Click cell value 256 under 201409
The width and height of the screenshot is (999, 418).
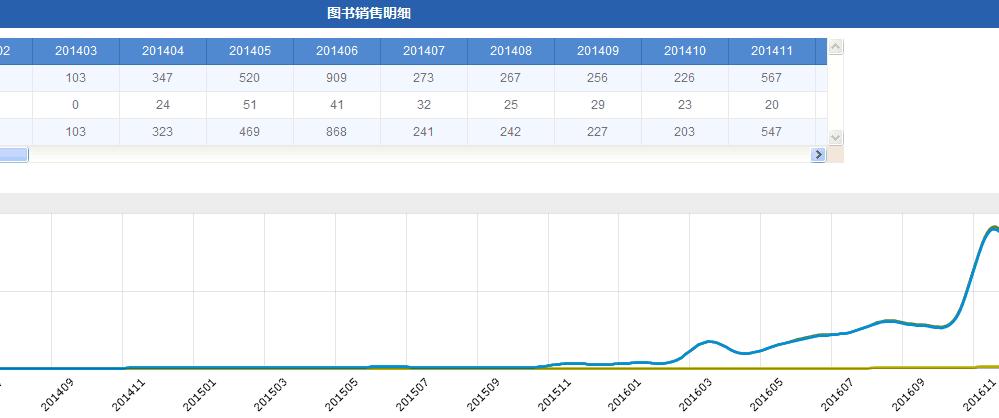point(598,78)
